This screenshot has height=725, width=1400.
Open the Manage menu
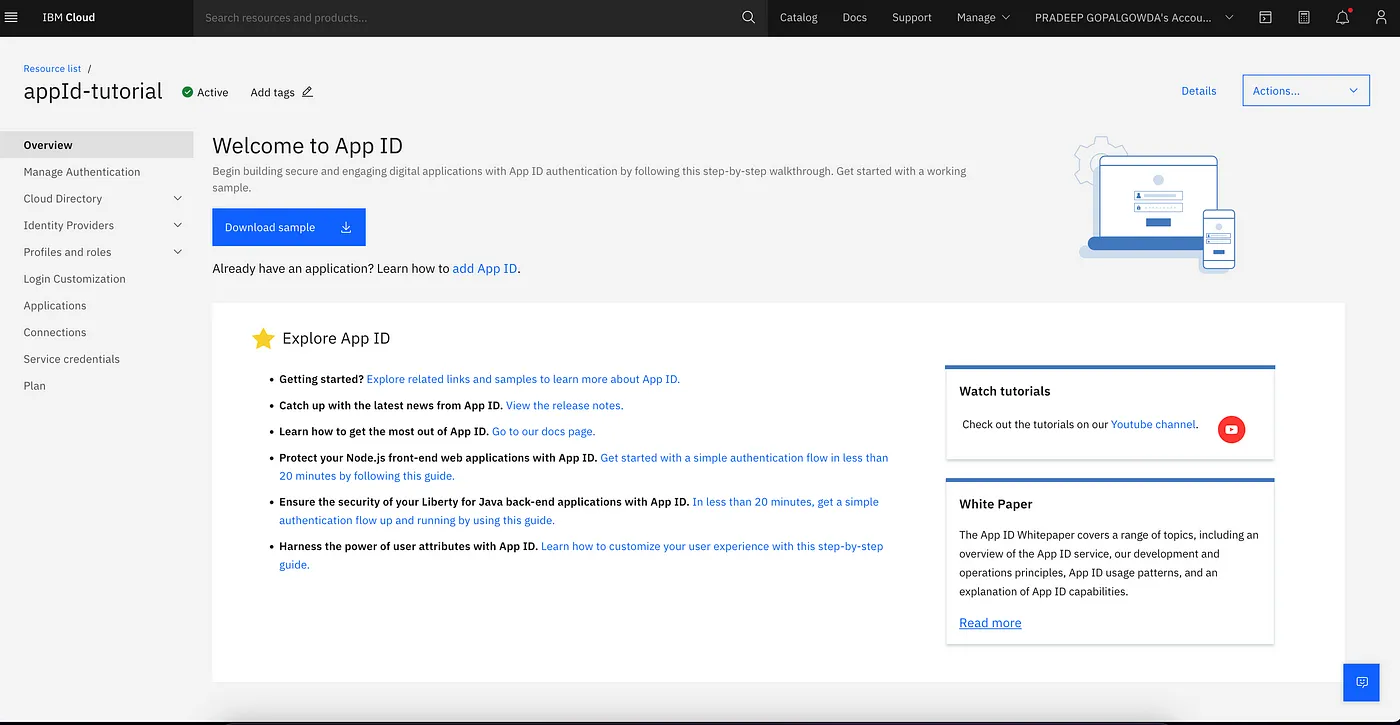983,17
